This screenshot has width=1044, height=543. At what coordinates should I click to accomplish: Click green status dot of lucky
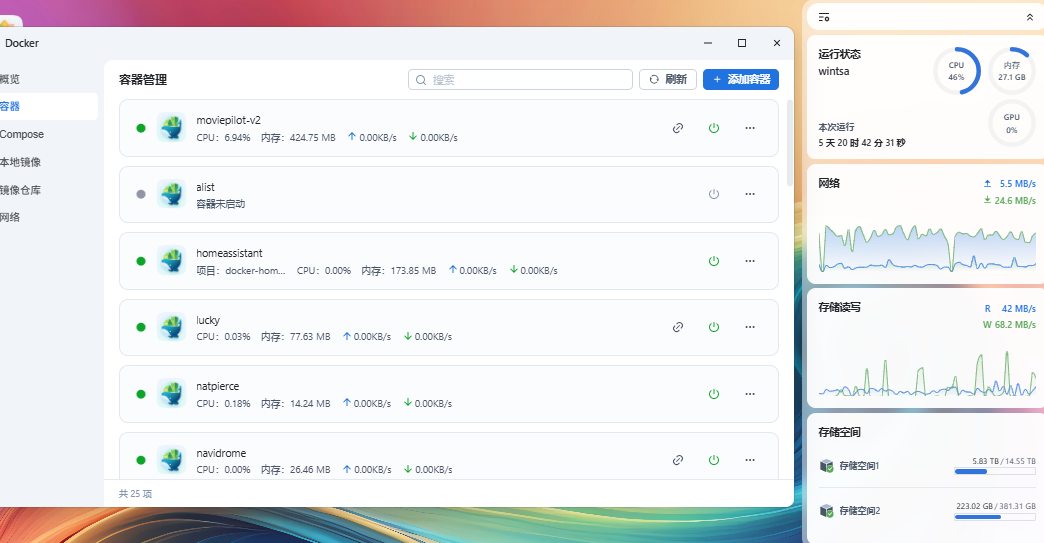[x=140, y=327]
